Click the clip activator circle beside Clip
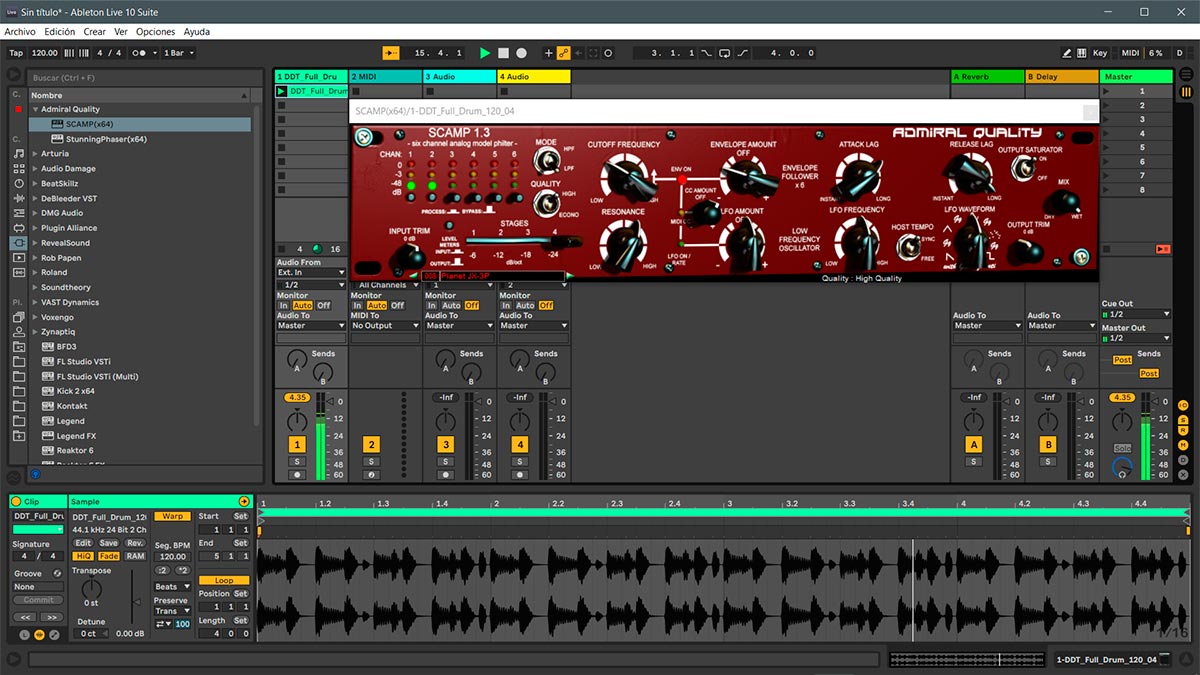This screenshot has width=1200, height=675. point(16,501)
